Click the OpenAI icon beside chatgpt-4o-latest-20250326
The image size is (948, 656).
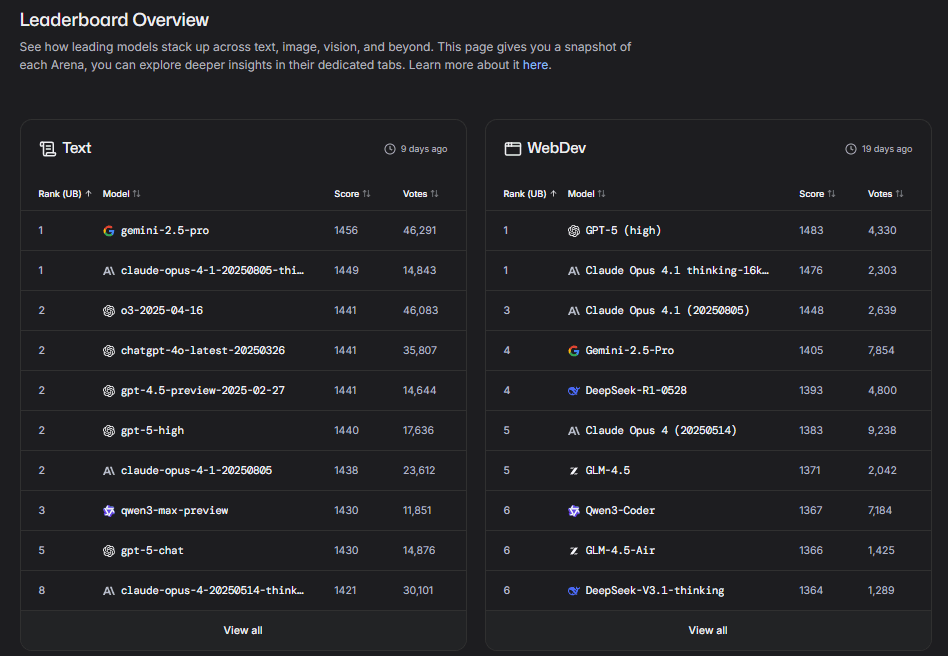coord(109,351)
